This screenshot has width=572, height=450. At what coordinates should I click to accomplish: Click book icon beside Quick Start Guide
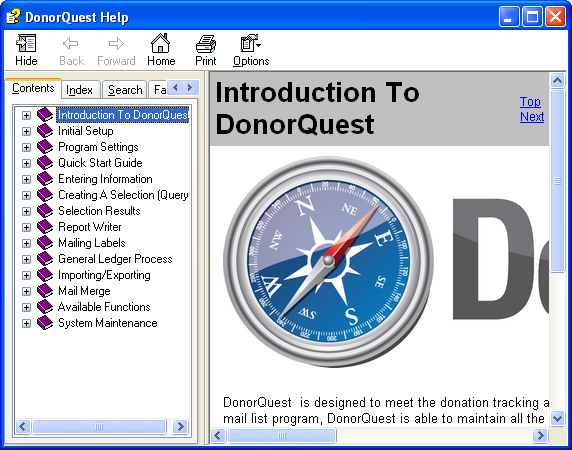[45, 163]
